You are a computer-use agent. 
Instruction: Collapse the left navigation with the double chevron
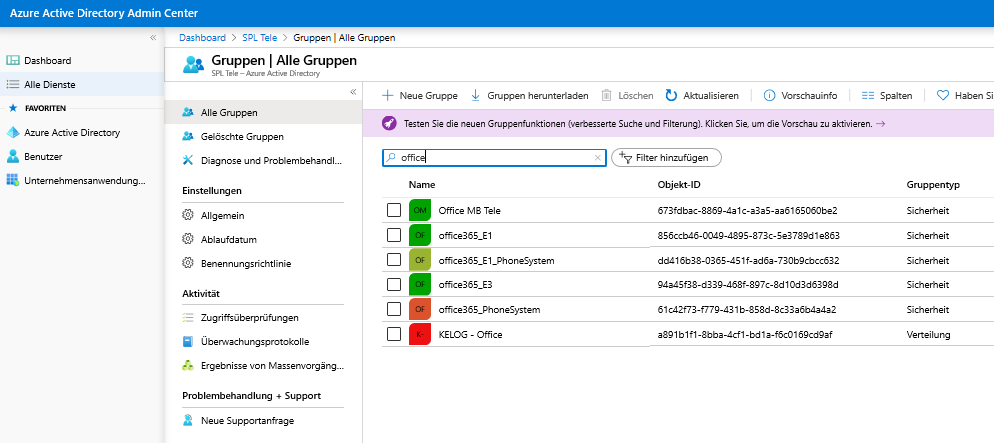[153, 38]
